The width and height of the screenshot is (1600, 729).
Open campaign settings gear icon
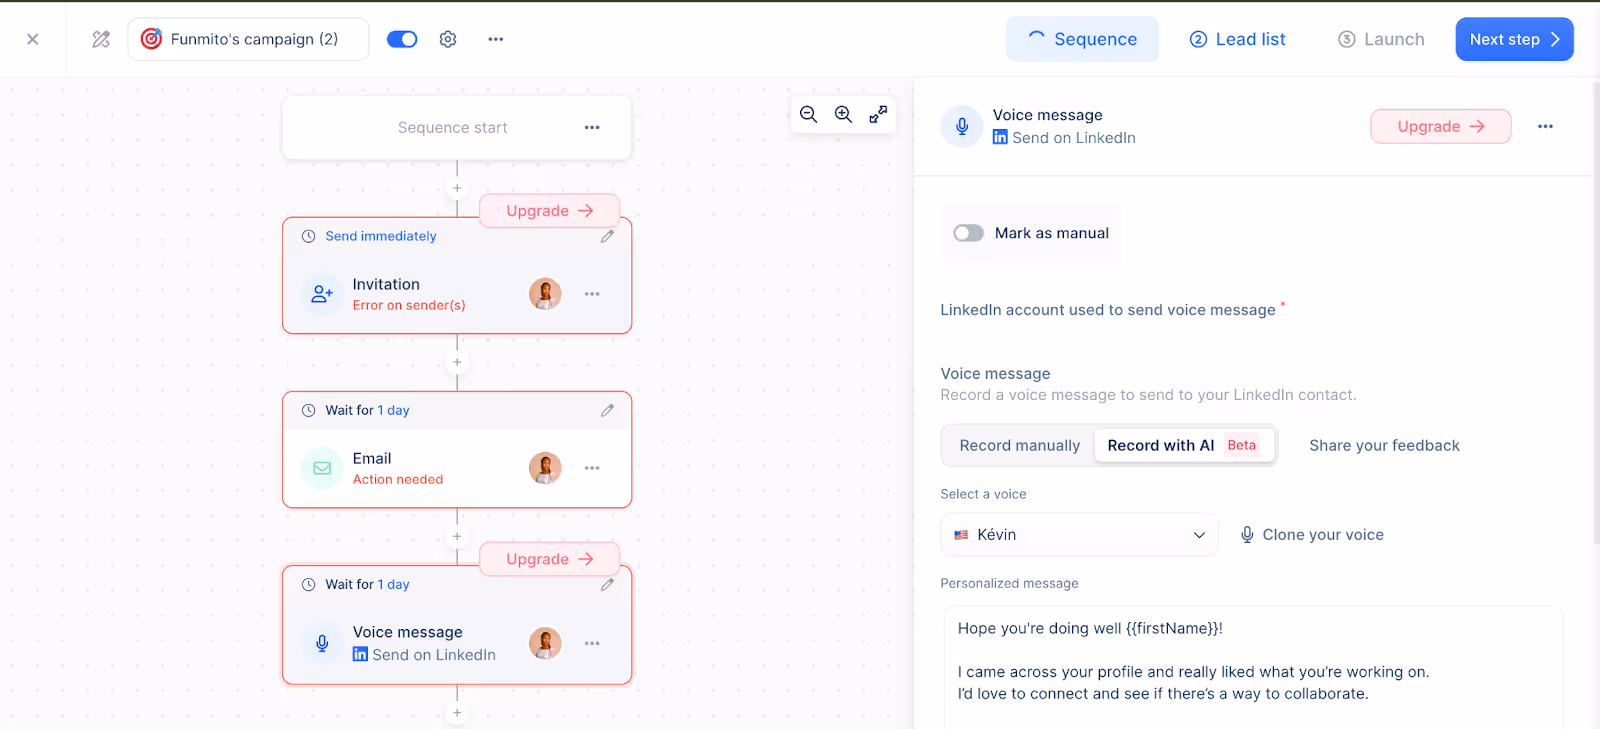[x=448, y=39]
